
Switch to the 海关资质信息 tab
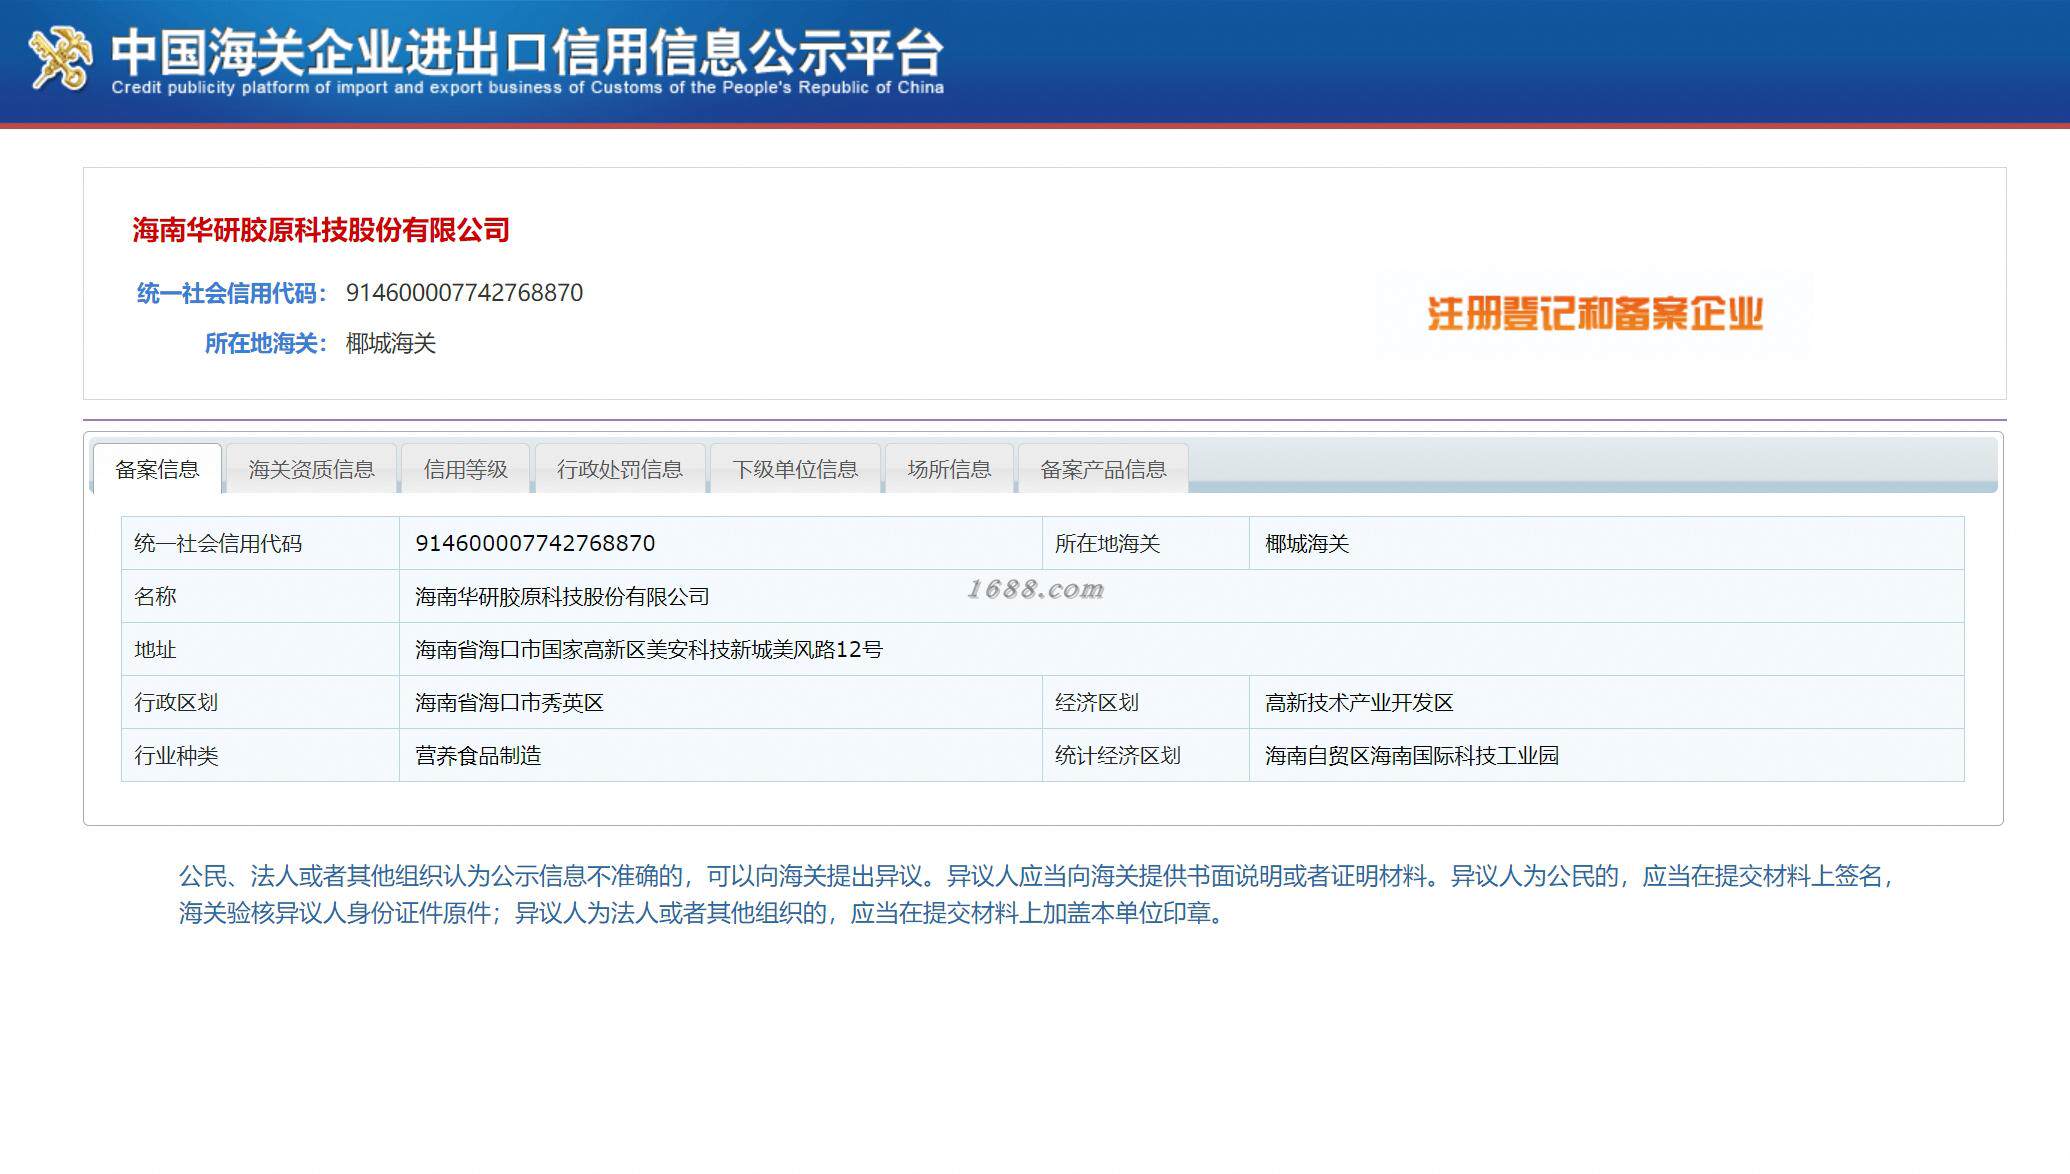tap(311, 469)
